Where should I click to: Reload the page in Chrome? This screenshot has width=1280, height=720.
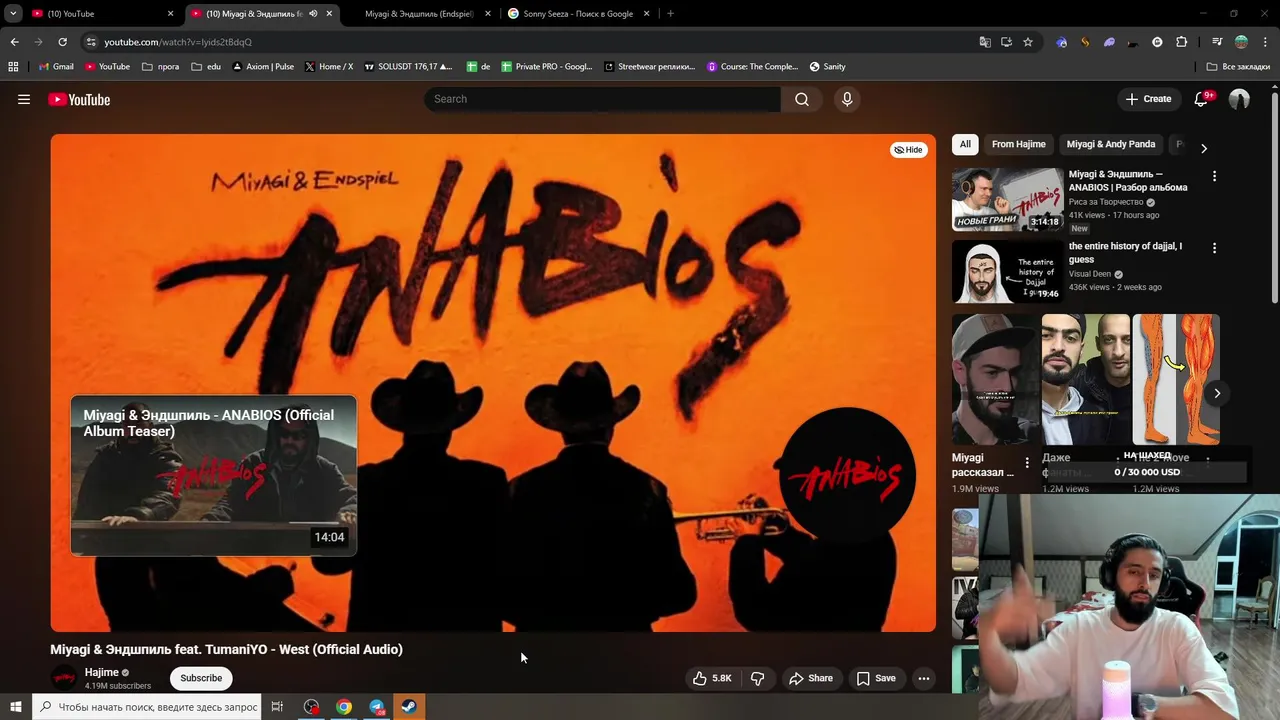coord(62,42)
